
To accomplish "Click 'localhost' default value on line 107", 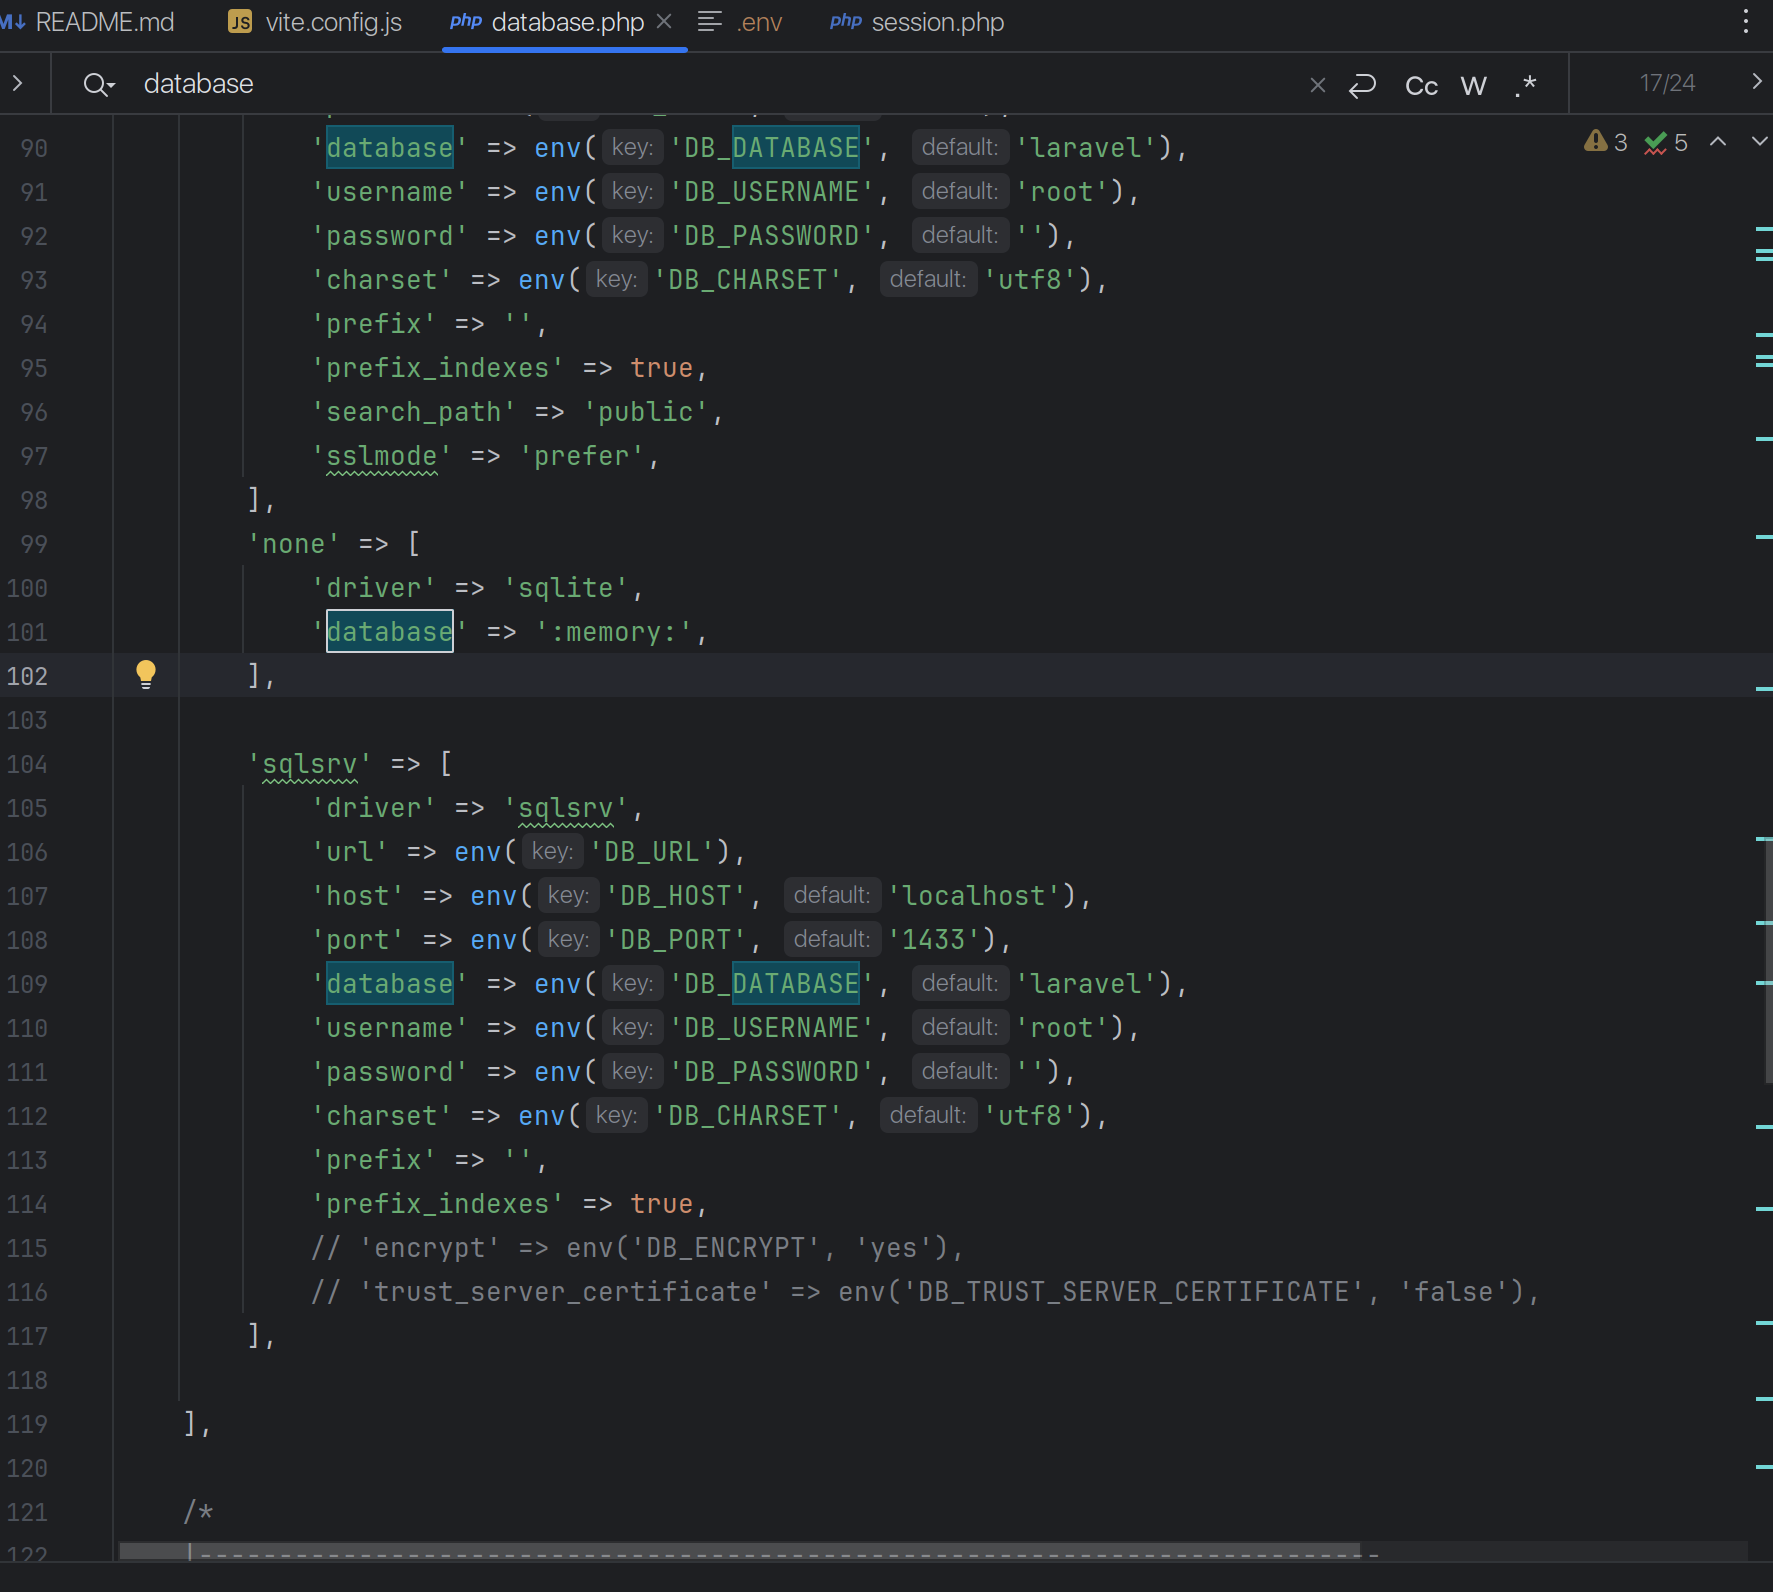I will [x=974, y=896].
